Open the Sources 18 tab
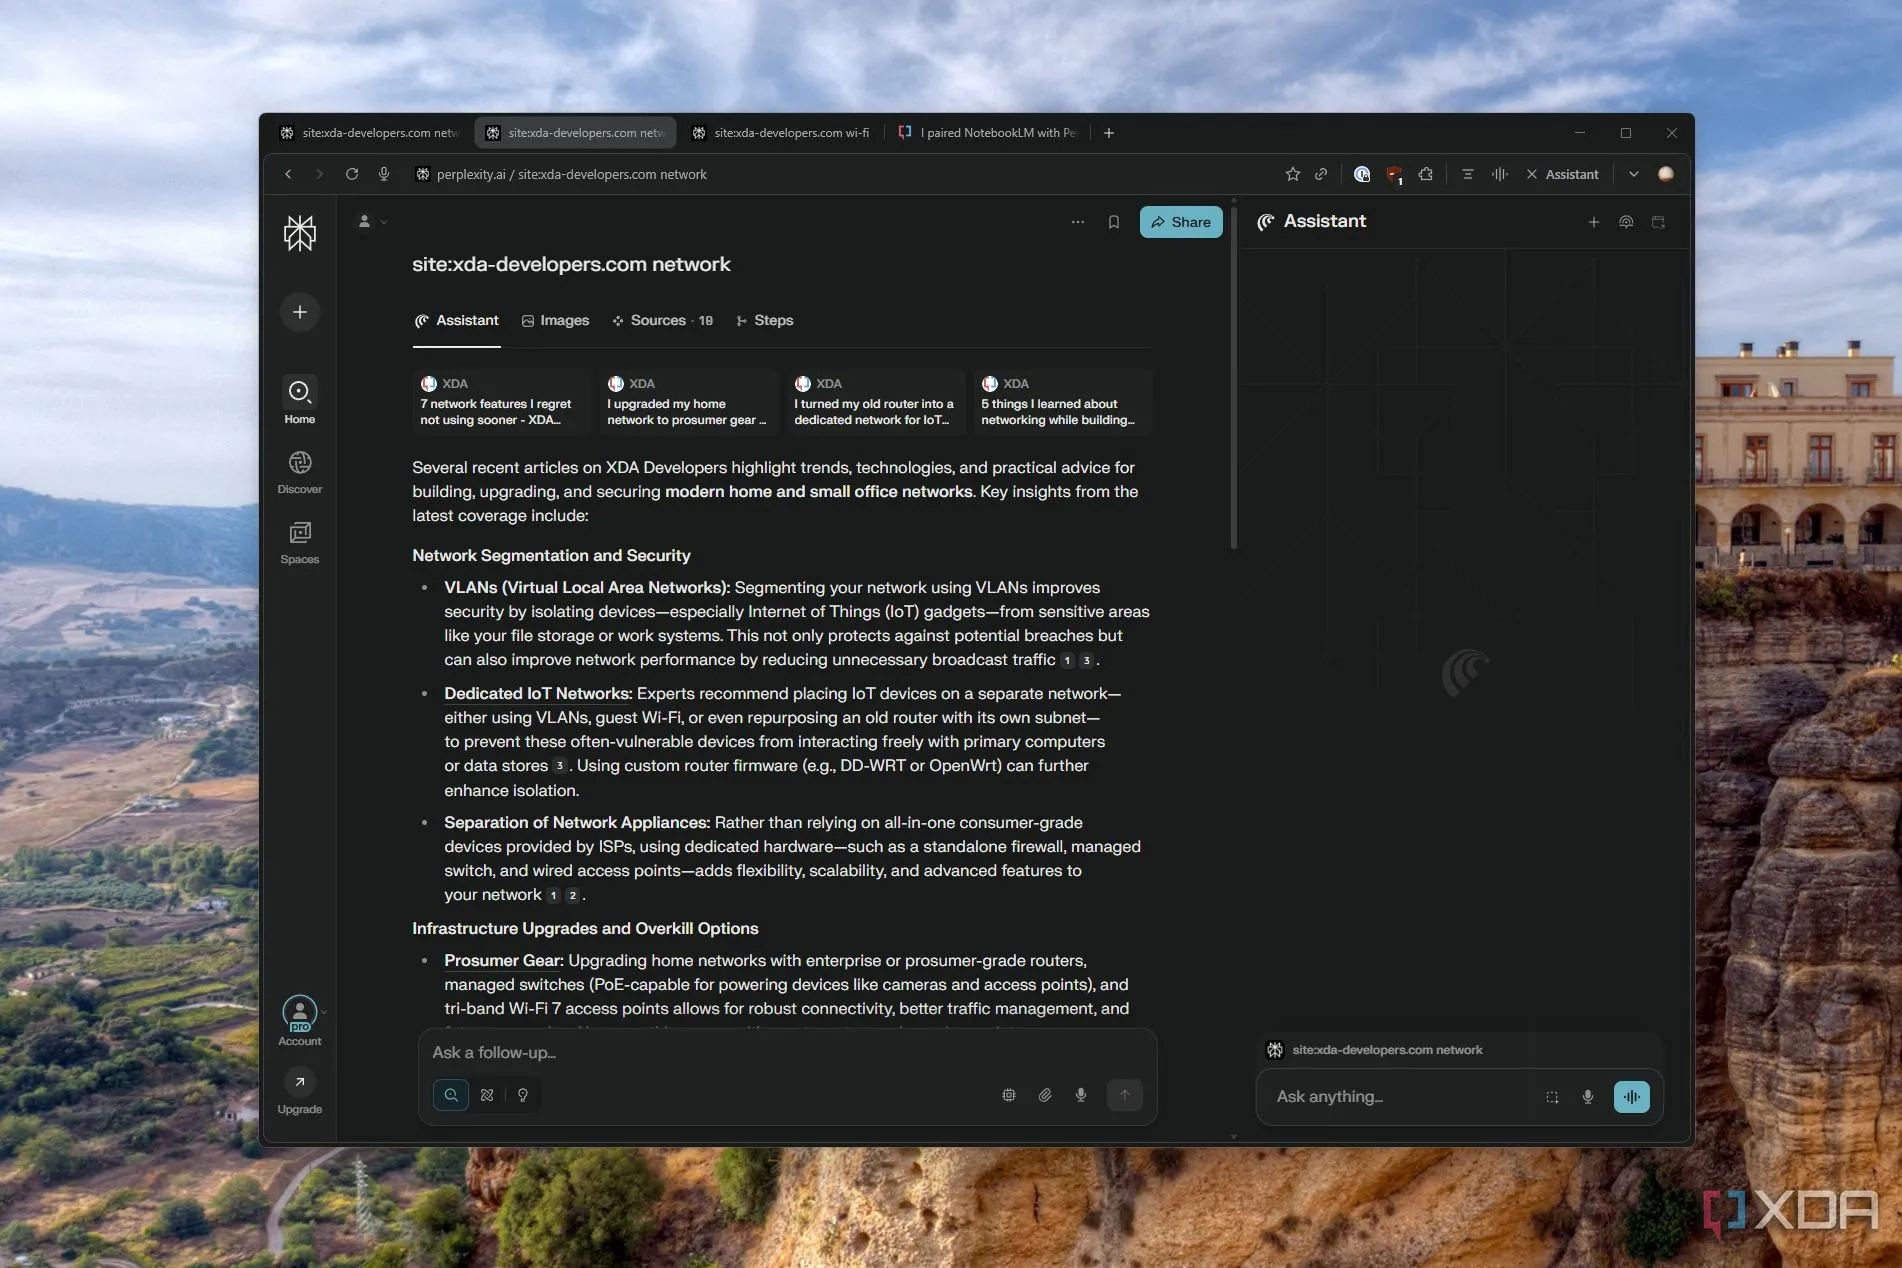This screenshot has width=1902, height=1268. click(662, 321)
